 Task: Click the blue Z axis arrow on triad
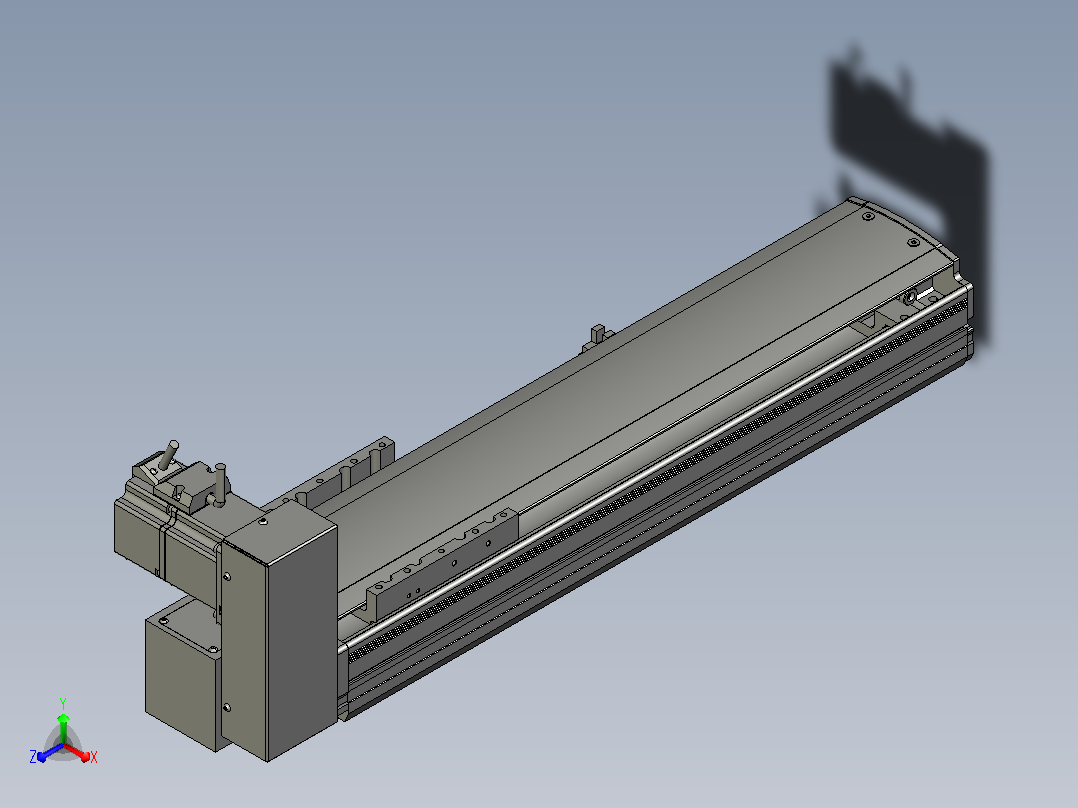(x=50, y=752)
